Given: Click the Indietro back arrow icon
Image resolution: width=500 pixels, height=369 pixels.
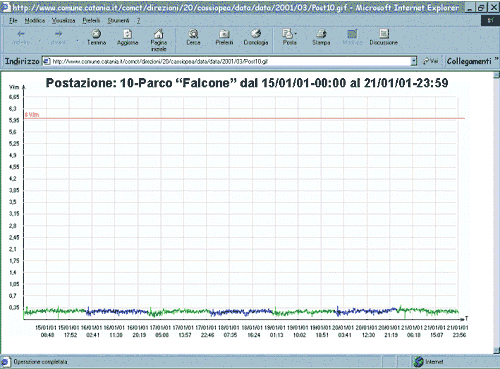Looking at the screenshot, I should pos(21,34).
